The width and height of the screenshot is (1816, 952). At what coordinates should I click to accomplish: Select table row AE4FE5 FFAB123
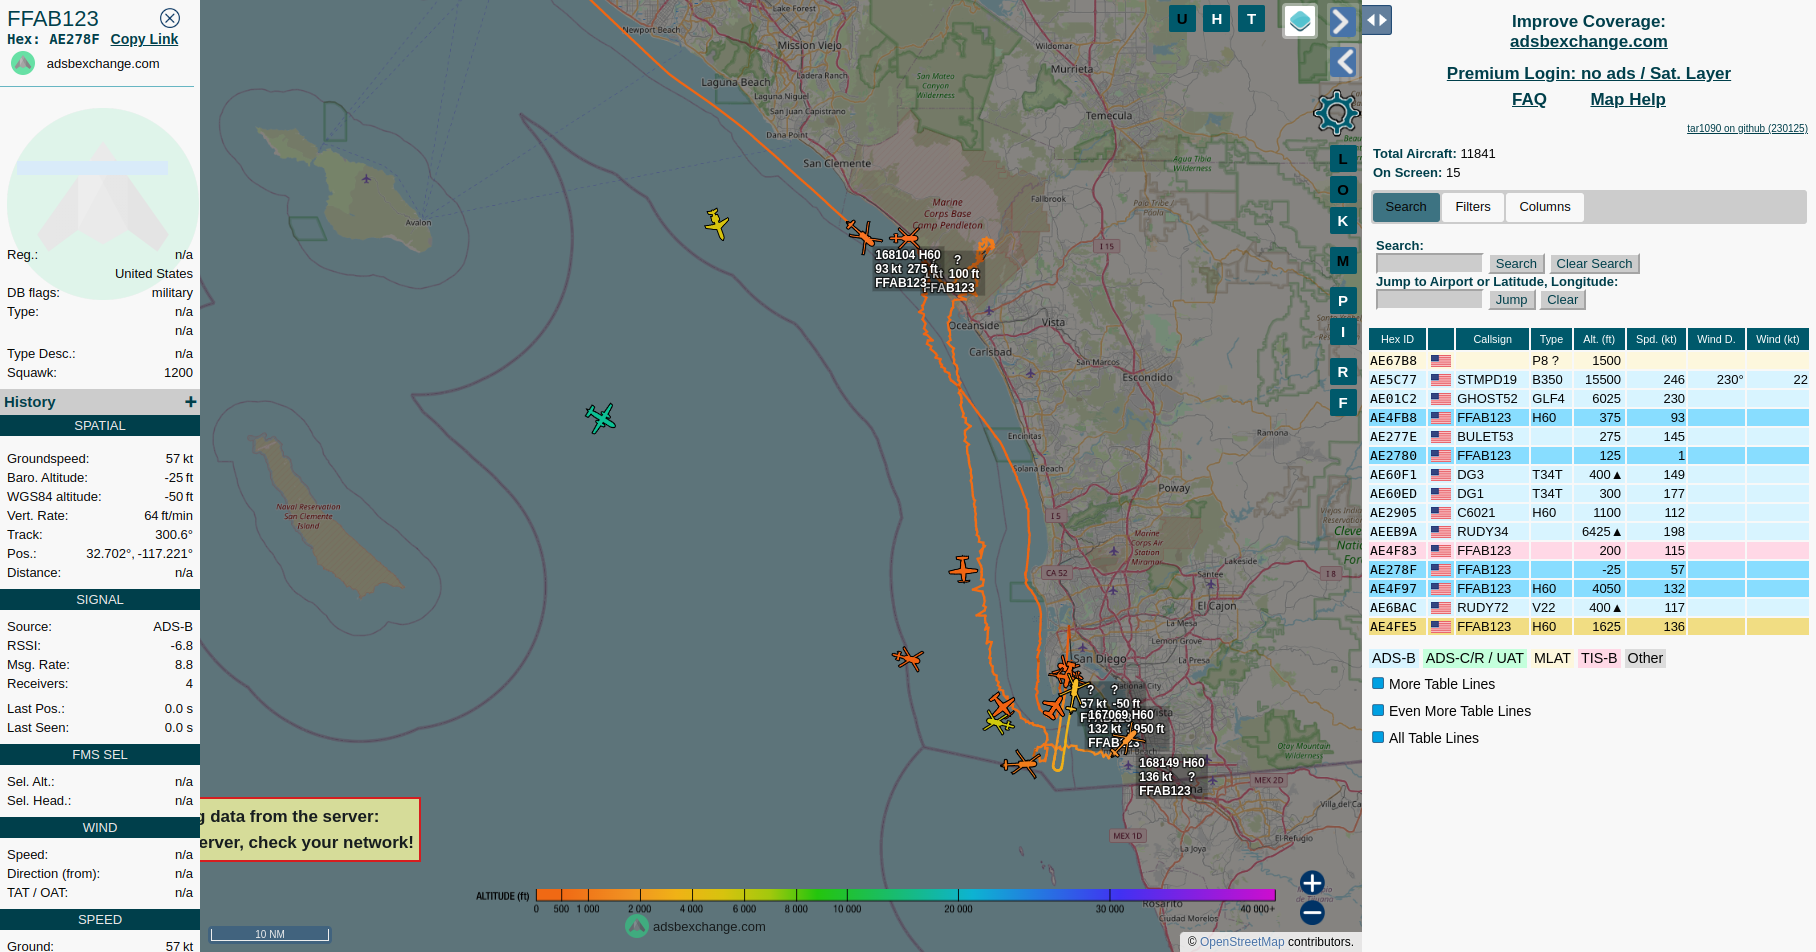(1588, 627)
